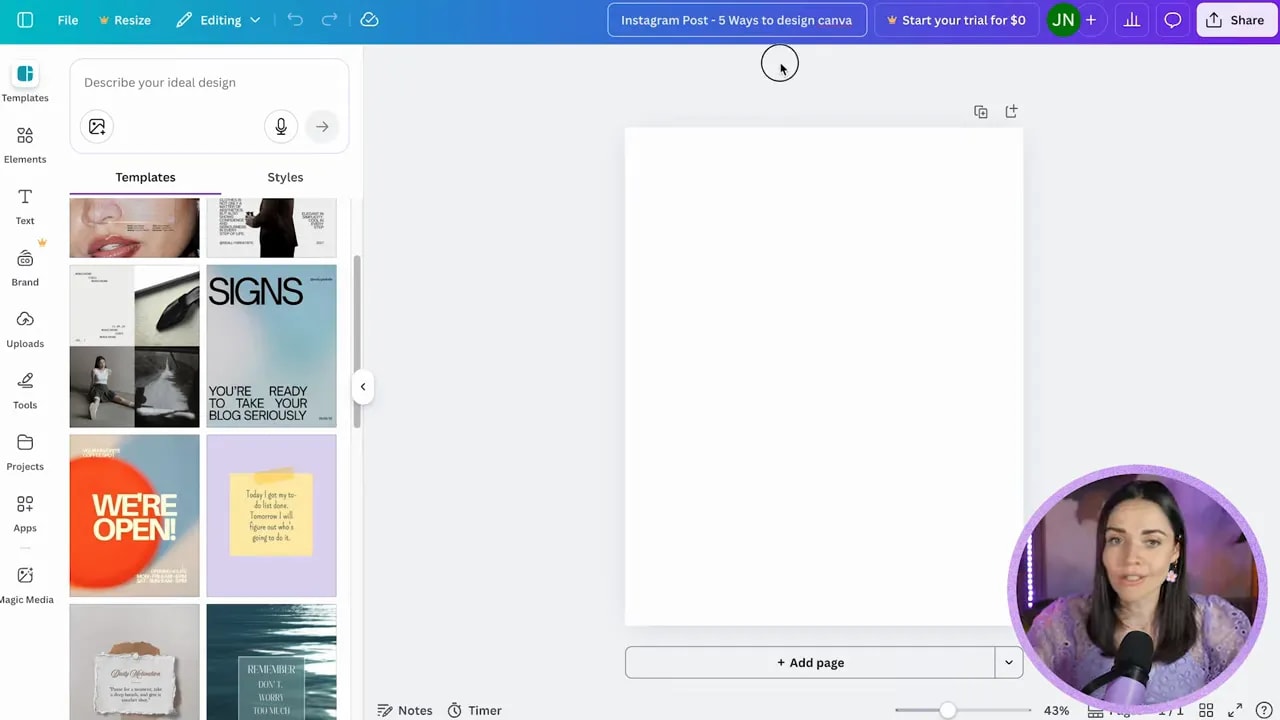Collapse the templates panel with the arrow
Viewport: 1280px width, 720px height.
[x=362, y=386]
